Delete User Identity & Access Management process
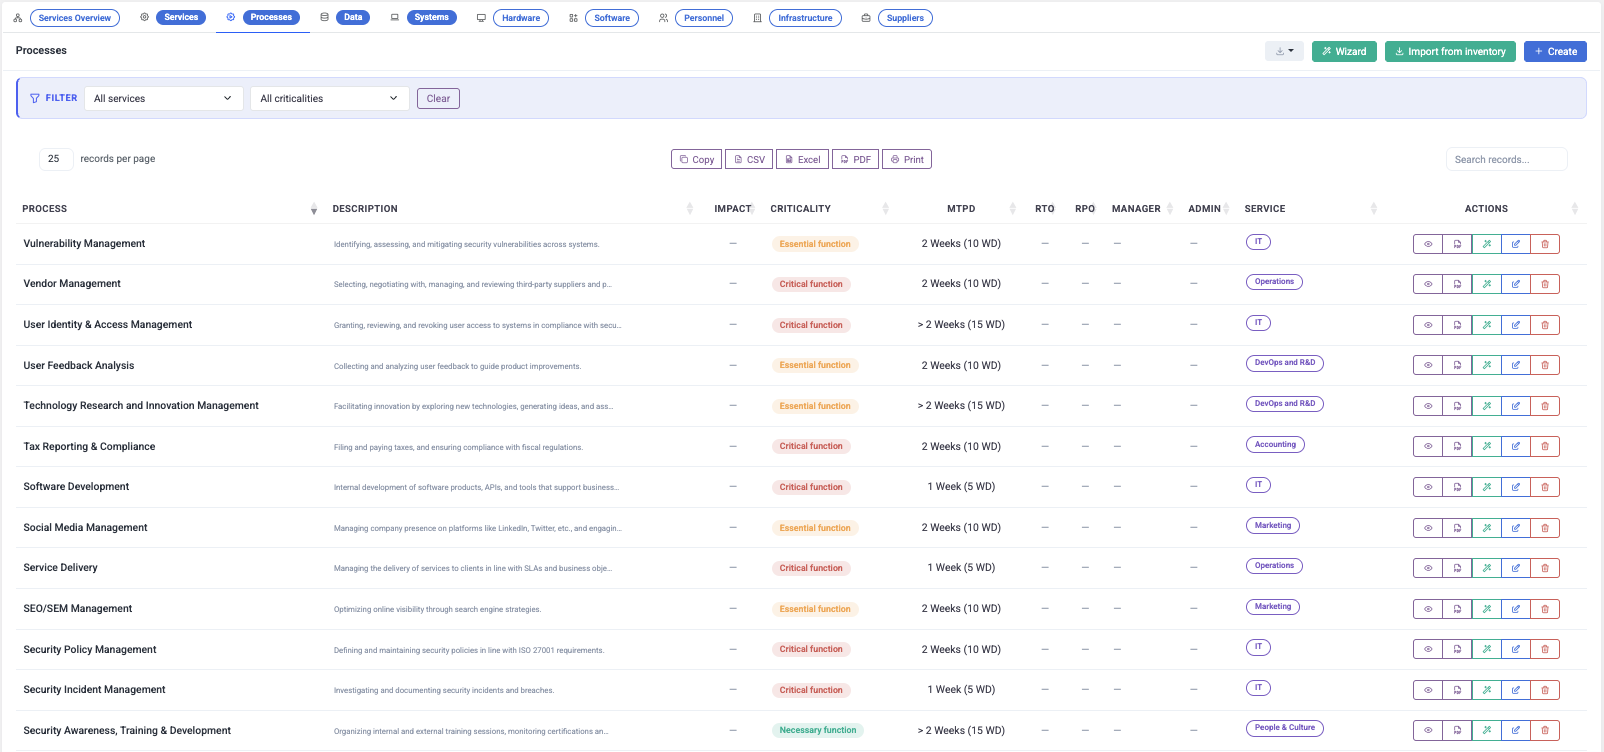 1545,325
